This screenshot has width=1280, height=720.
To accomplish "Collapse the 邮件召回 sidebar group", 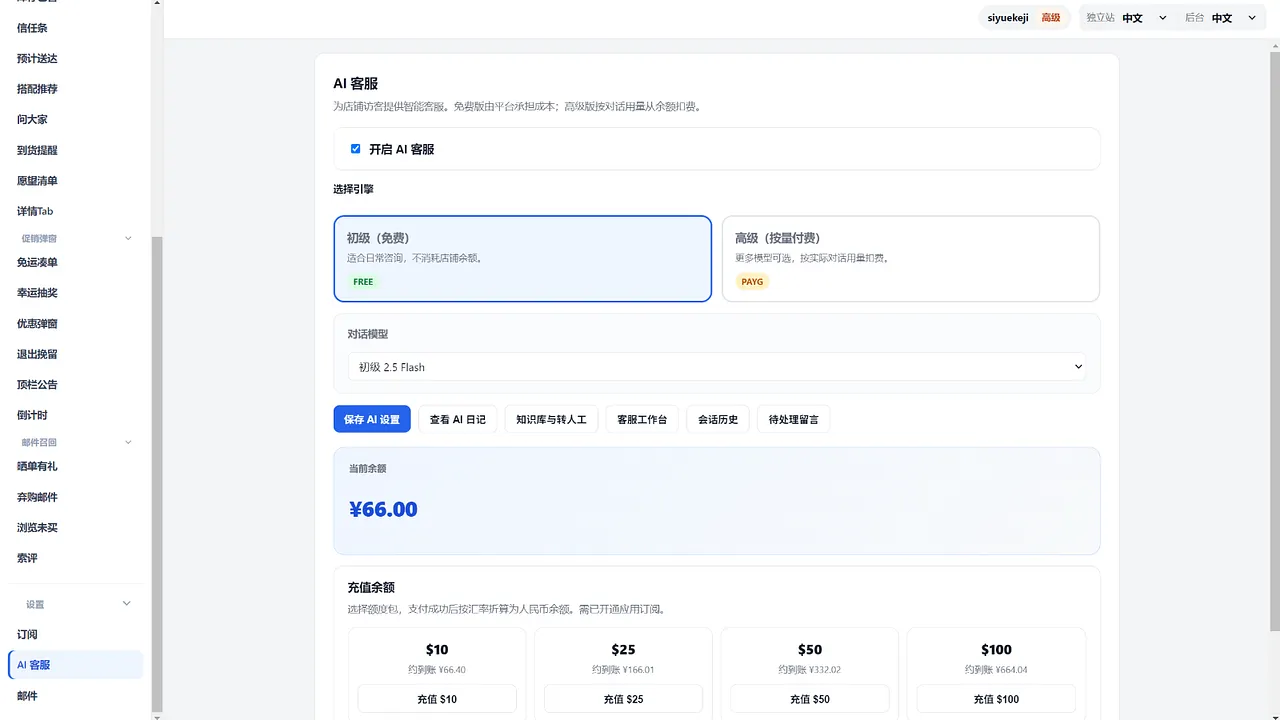I will tap(76, 442).
